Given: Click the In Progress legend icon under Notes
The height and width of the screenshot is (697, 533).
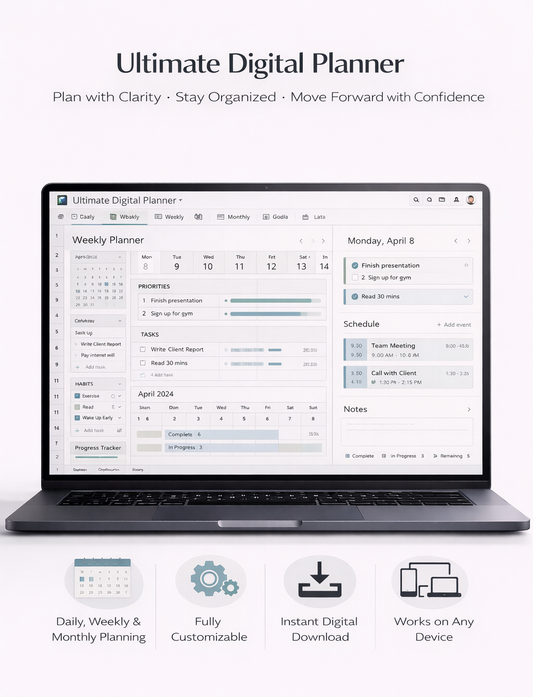Looking at the screenshot, I should (x=384, y=456).
